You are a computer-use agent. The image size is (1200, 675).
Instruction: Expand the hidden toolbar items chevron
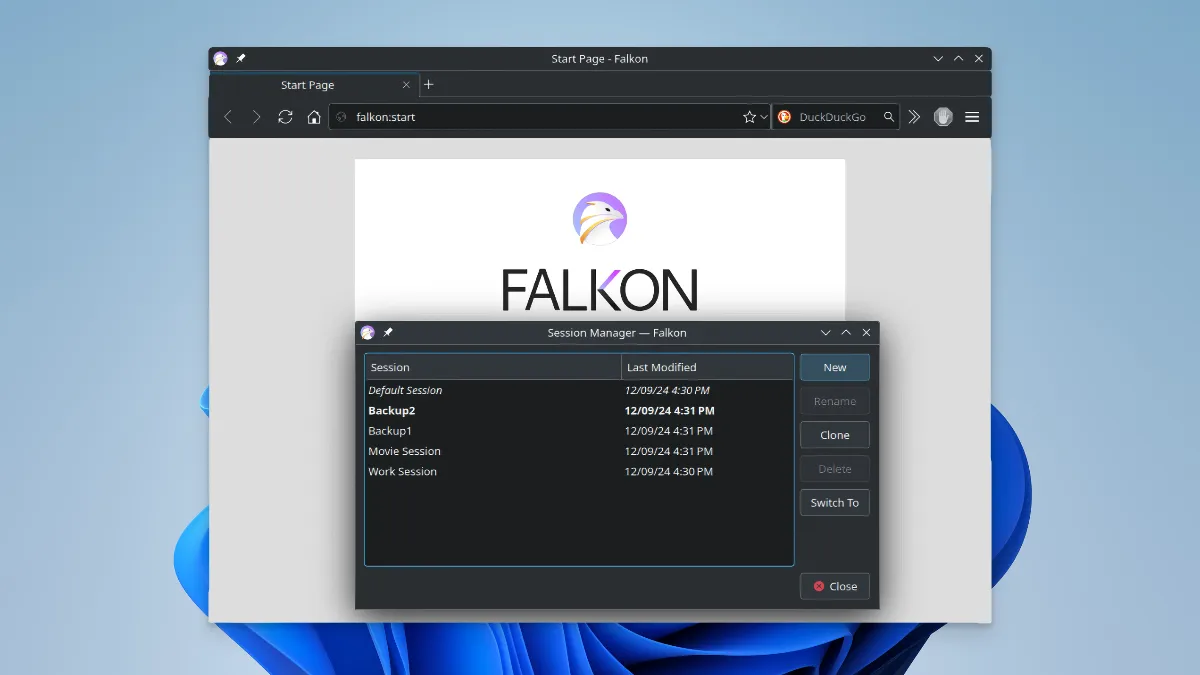pos(914,116)
